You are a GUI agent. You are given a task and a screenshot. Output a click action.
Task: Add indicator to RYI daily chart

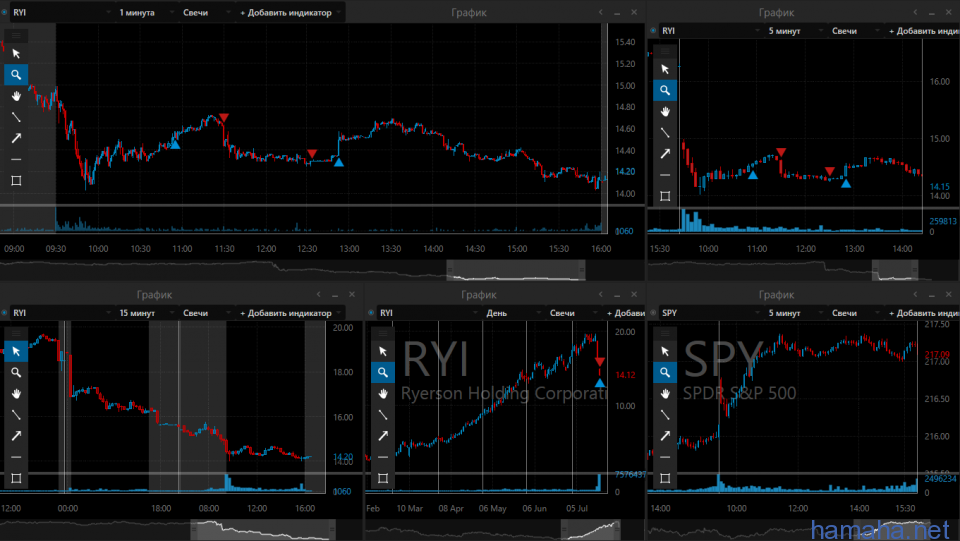(x=625, y=313)
